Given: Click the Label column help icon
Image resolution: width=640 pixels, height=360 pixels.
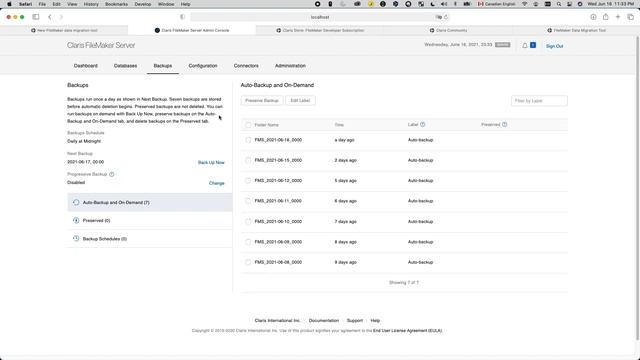Looking at the screenshot, I should (x=422, y=124).
